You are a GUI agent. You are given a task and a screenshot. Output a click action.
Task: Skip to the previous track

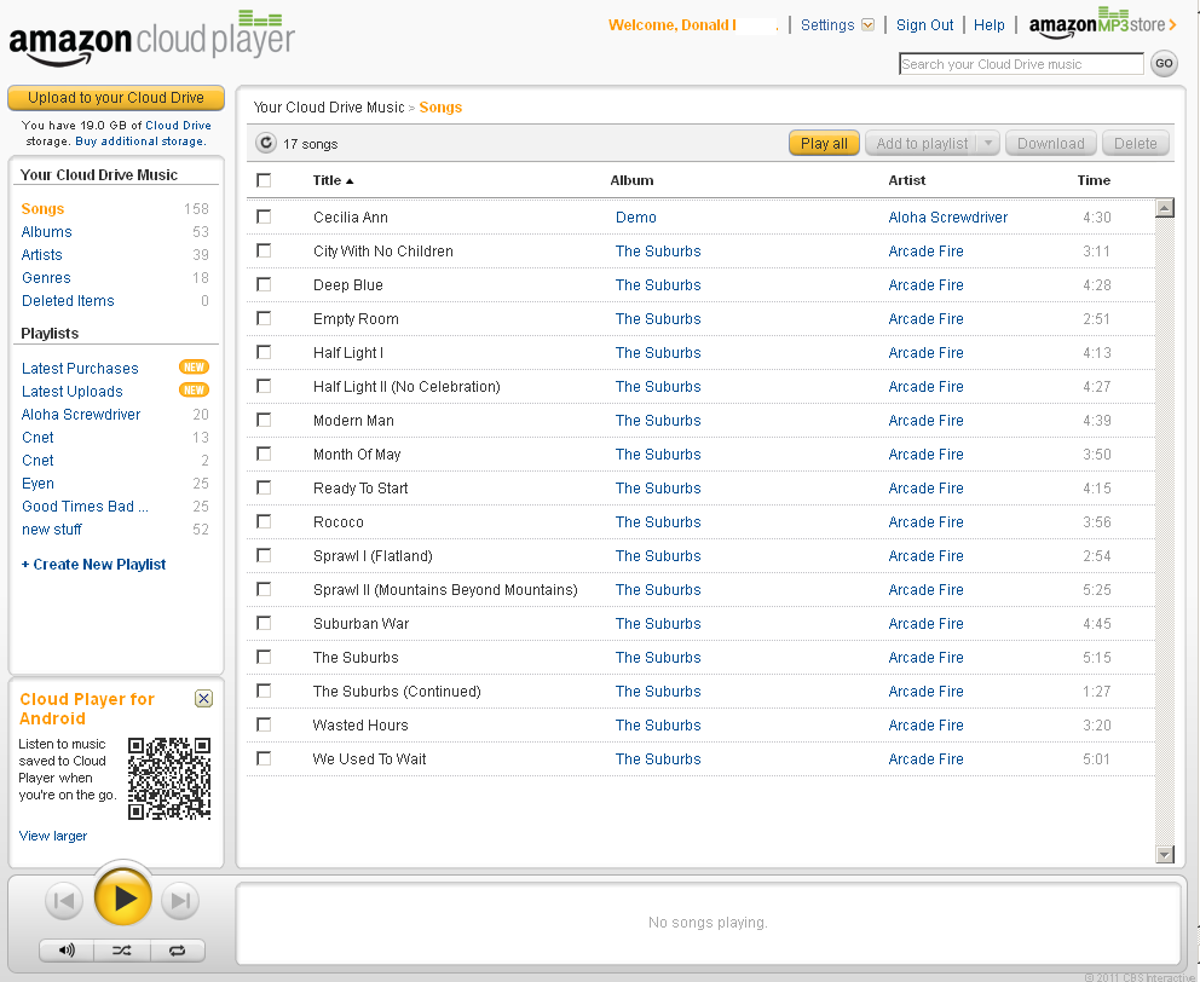click(63, 901)
